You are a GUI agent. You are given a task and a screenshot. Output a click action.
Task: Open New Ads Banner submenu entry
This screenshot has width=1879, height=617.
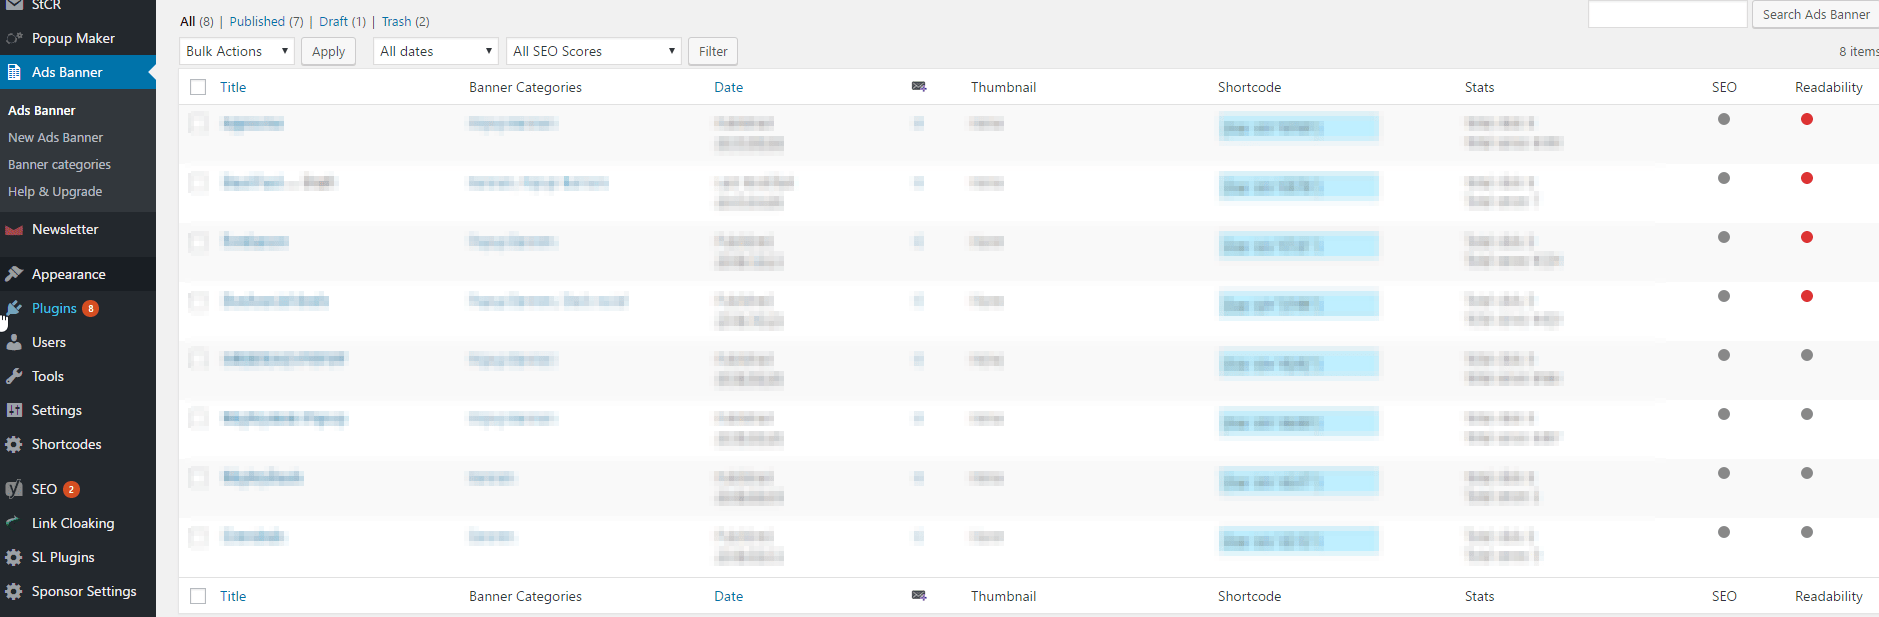pos(56,137)
